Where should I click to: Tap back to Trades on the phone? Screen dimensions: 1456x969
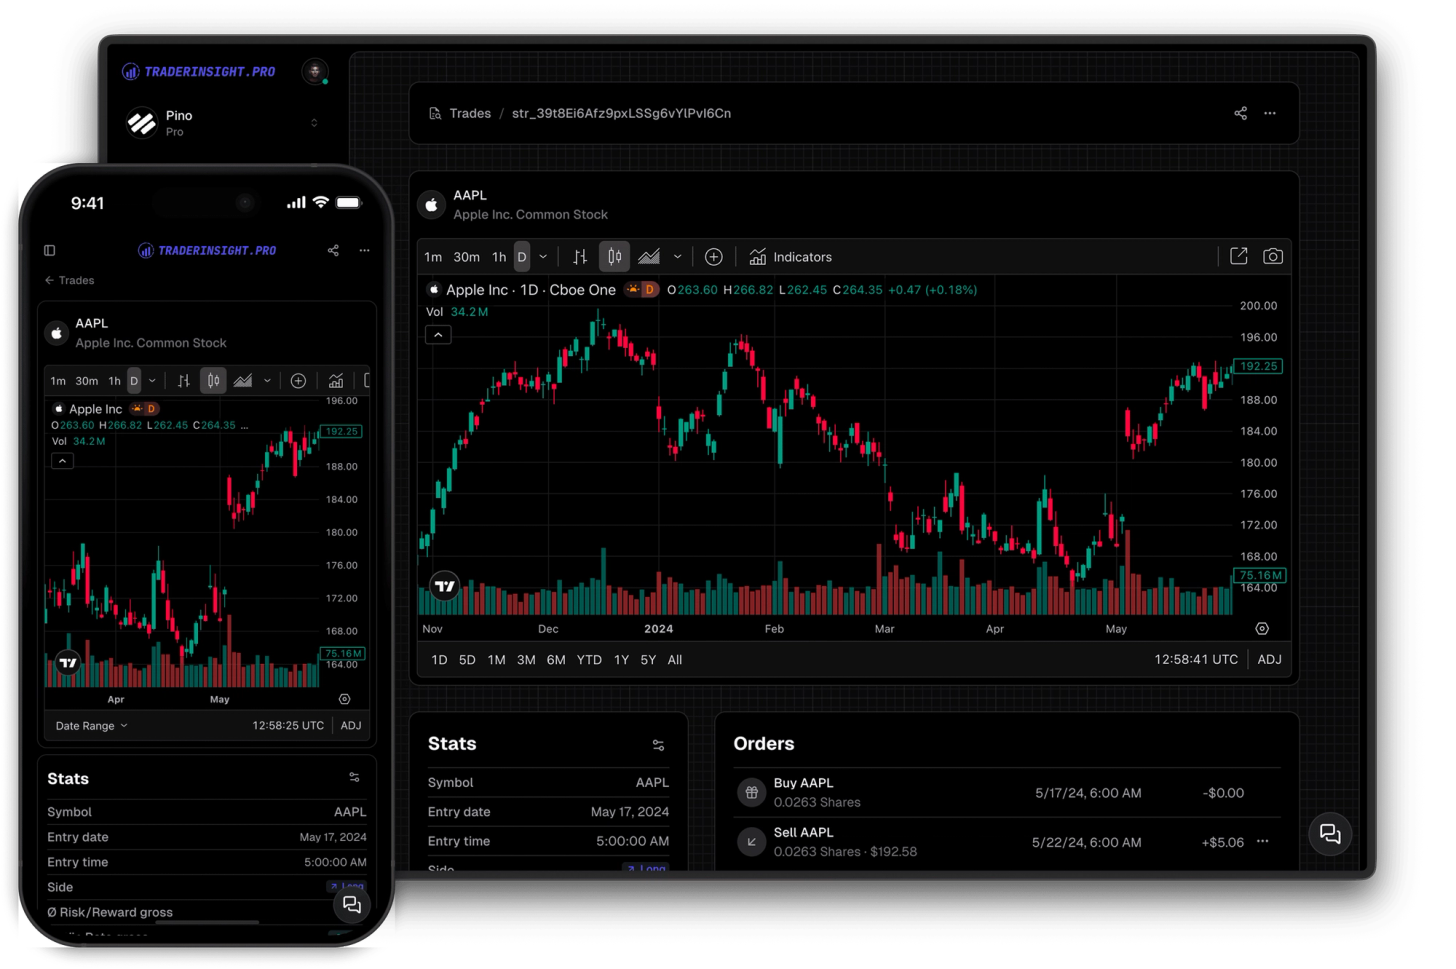(69, 280)
